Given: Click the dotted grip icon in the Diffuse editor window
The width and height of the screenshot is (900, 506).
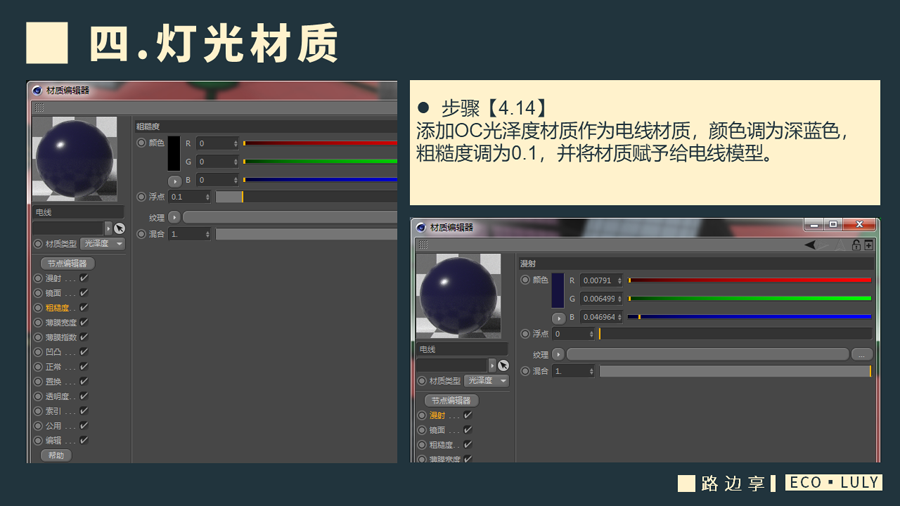Looking at the screenshot, I should [x=423, y=245].
